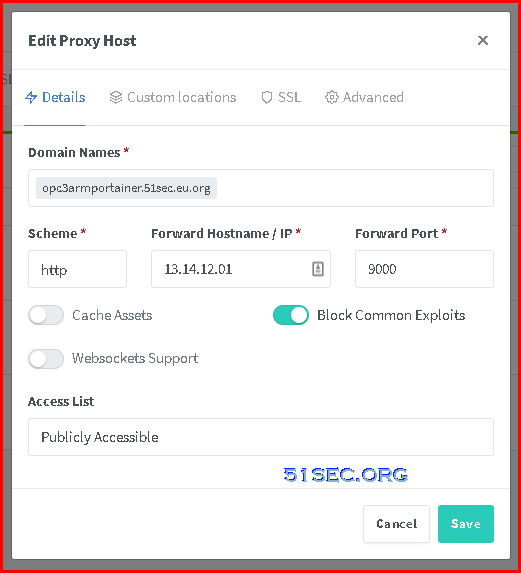
Task: Click the stacked layers Custom locations icon
Action: click(x=116, y=97)
